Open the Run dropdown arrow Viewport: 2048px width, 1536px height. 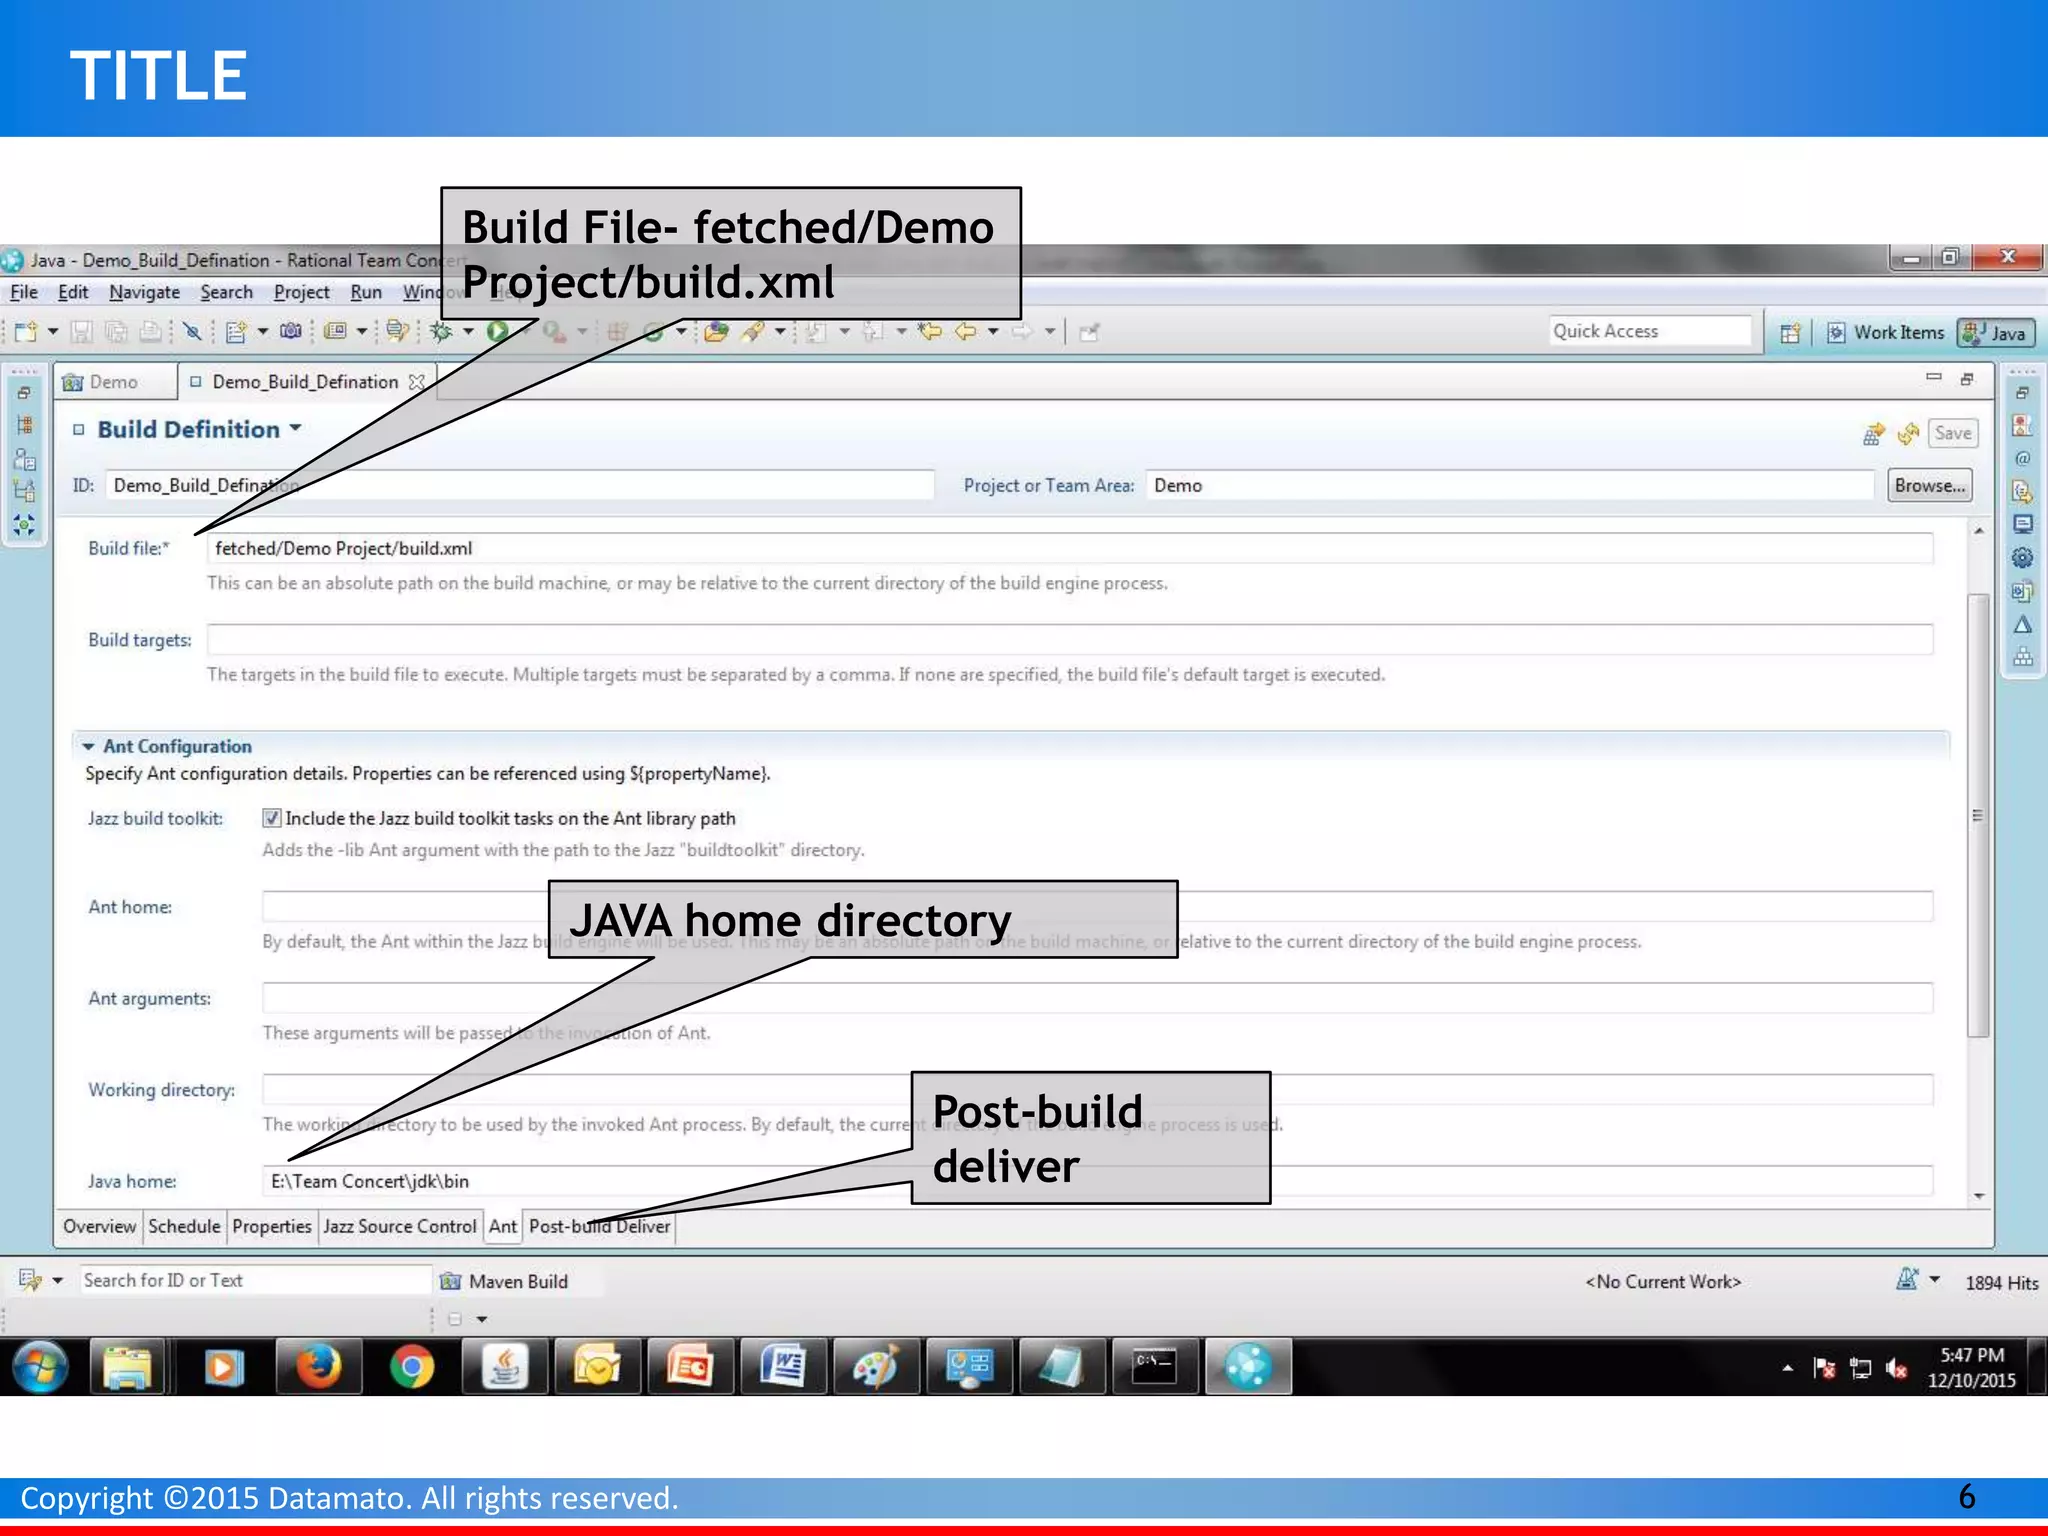[x=524, y=331]
